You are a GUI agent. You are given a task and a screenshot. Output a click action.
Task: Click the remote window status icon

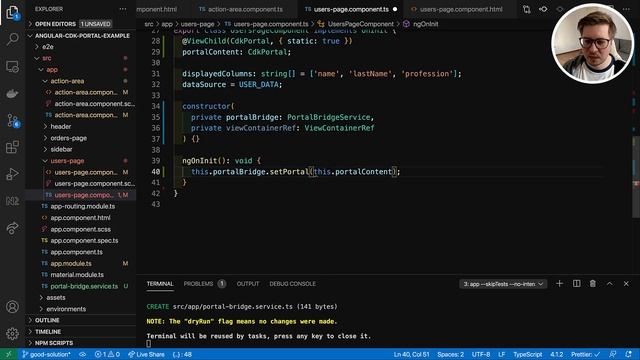point(8,354)
